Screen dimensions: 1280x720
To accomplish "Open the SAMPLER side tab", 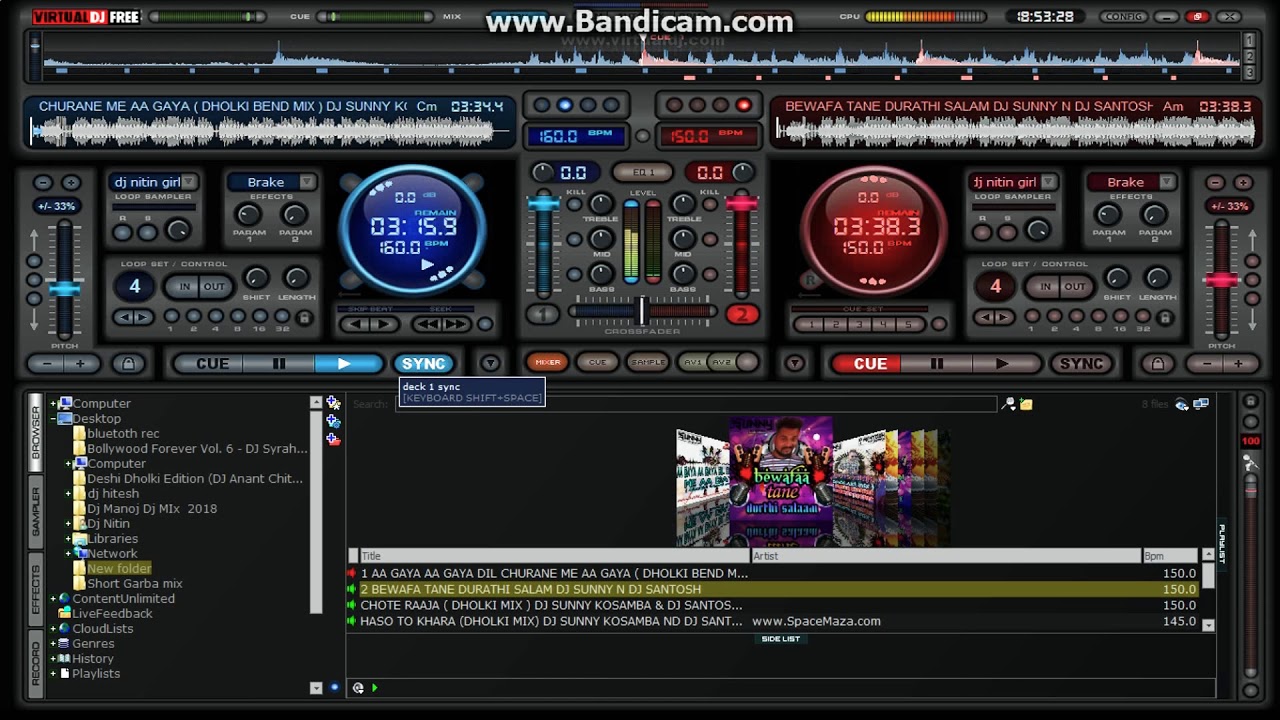I will [x=36, y=513].
